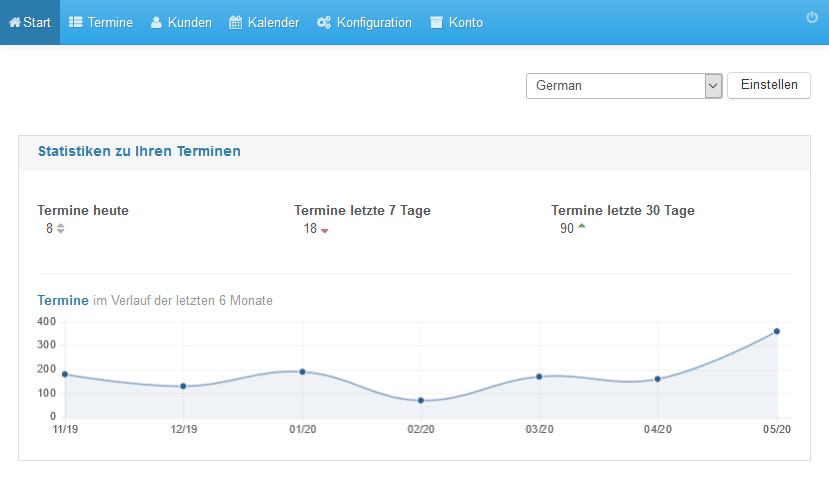Viewport: 829px width, 483px height.
Task: Click the archive box icon beside Konto
Action: click(436, 22)
